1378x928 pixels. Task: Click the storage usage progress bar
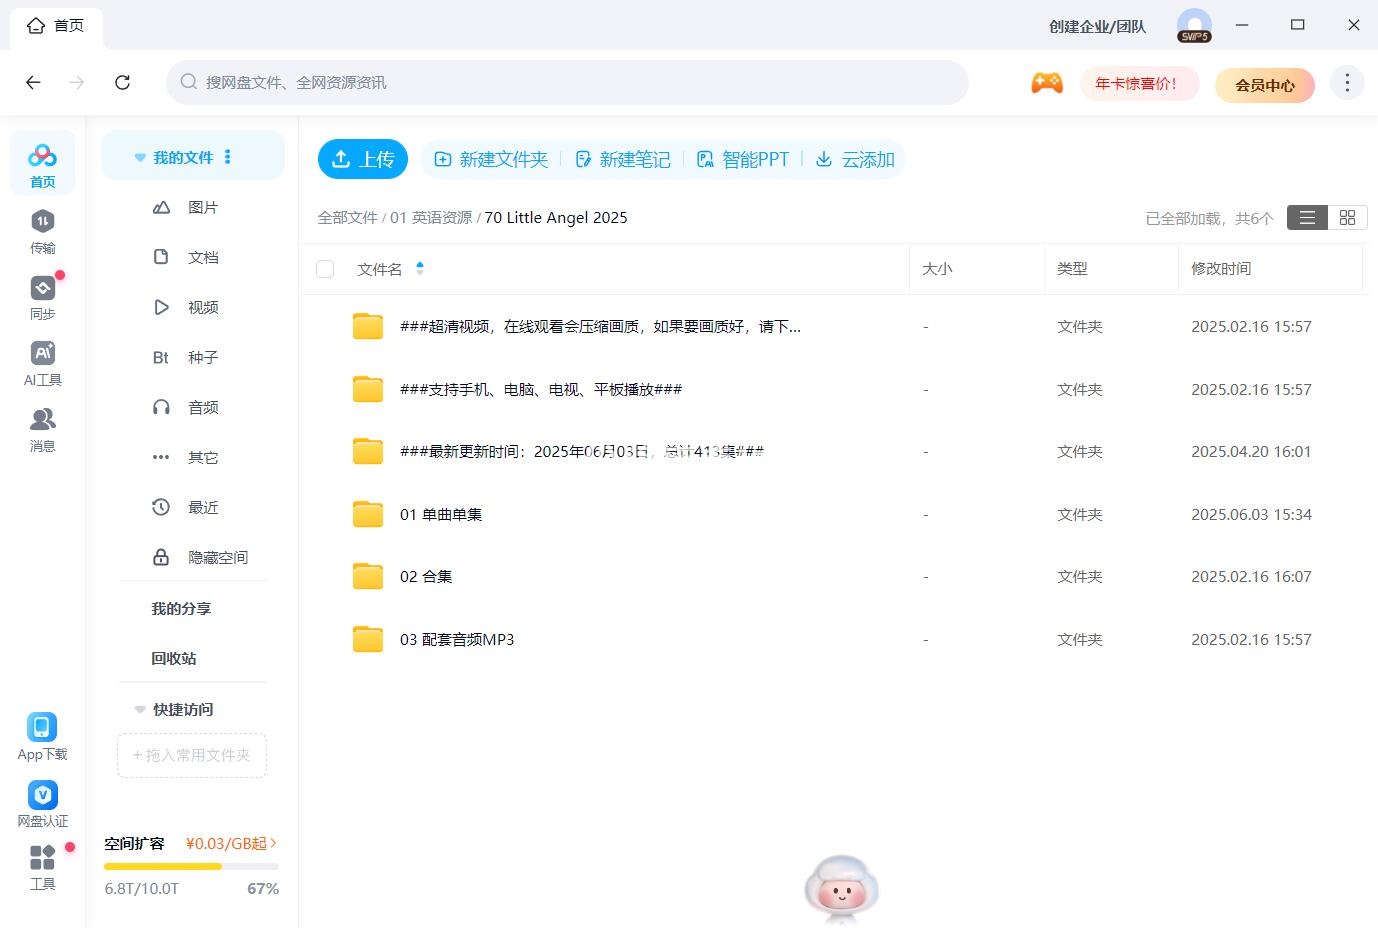tap(191, 866)
